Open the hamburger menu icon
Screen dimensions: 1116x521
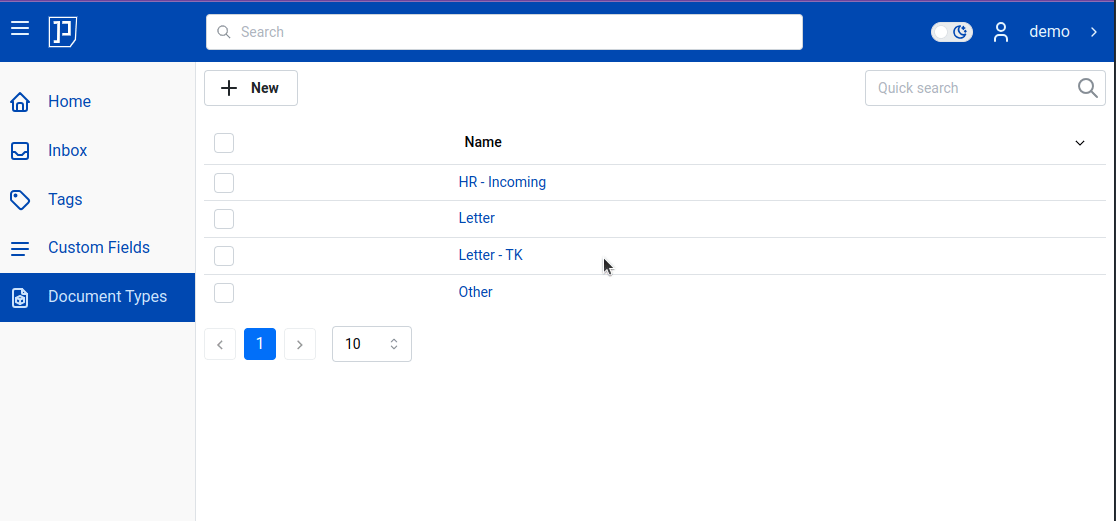click(20, 28)
